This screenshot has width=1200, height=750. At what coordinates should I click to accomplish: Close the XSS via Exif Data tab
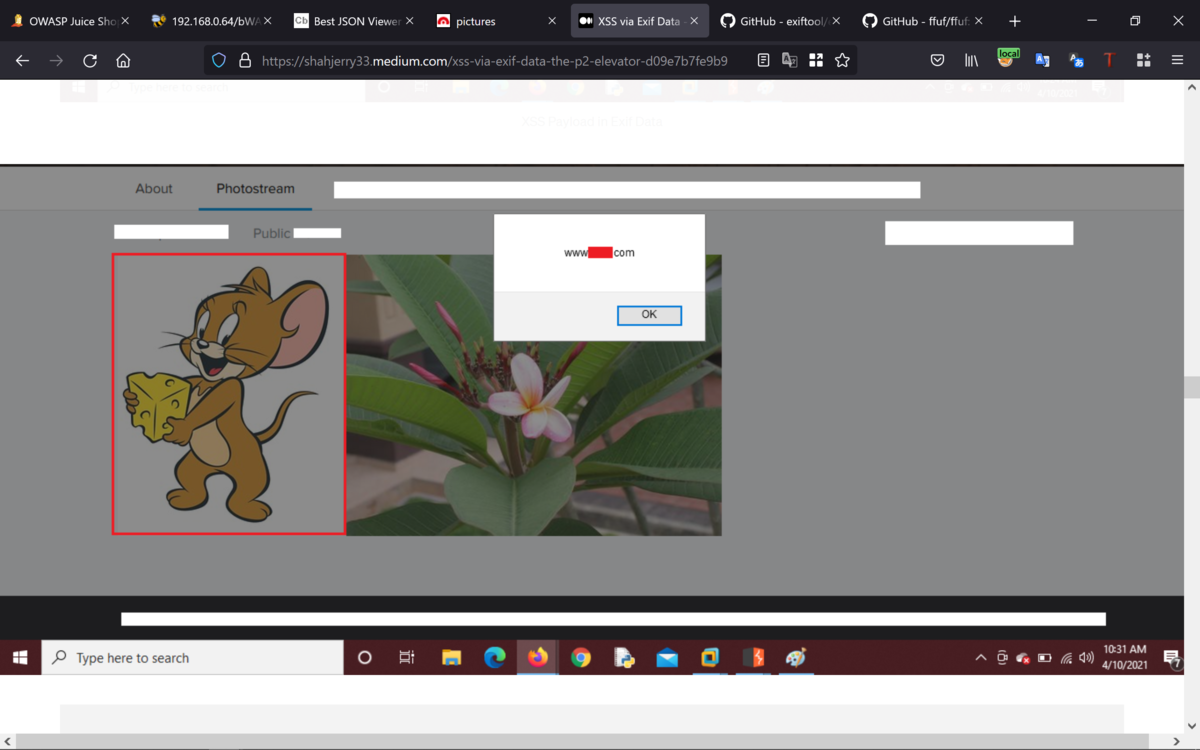tap(694, 21)
